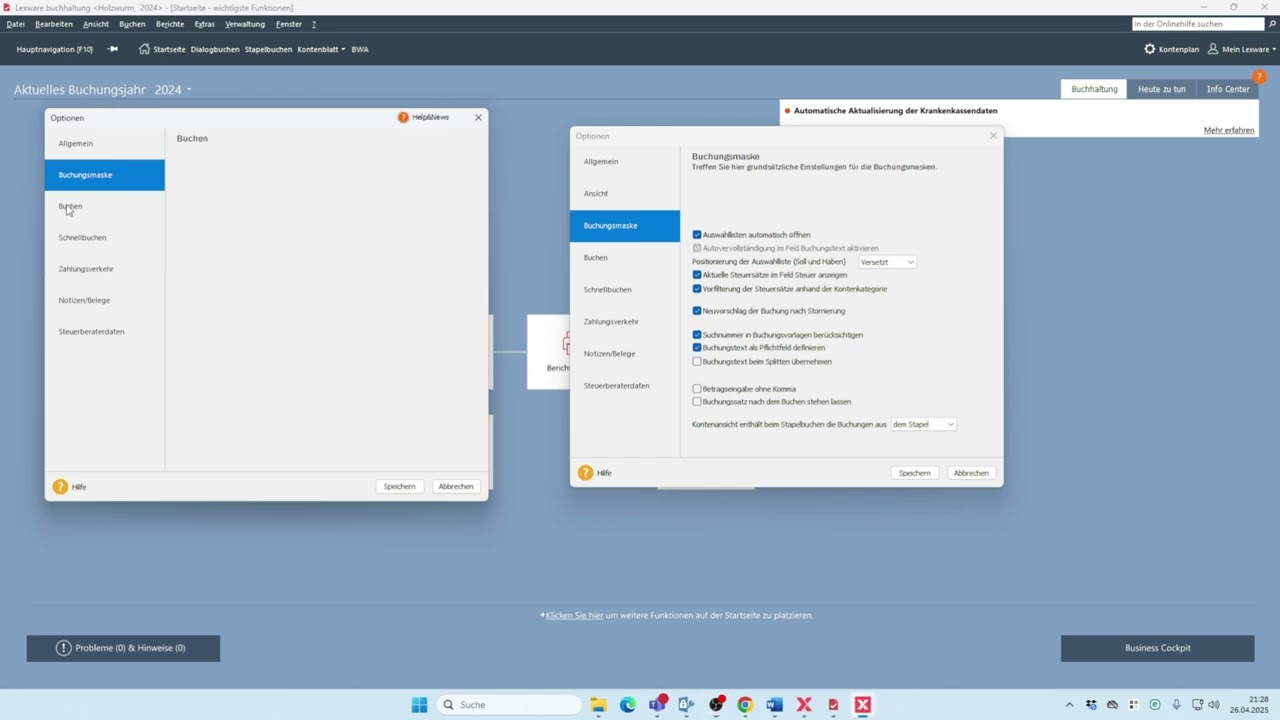Click Abbrechen in the right Optionen dialog
This screenshot has width=1280, height=720.
[x=971, y=473]
